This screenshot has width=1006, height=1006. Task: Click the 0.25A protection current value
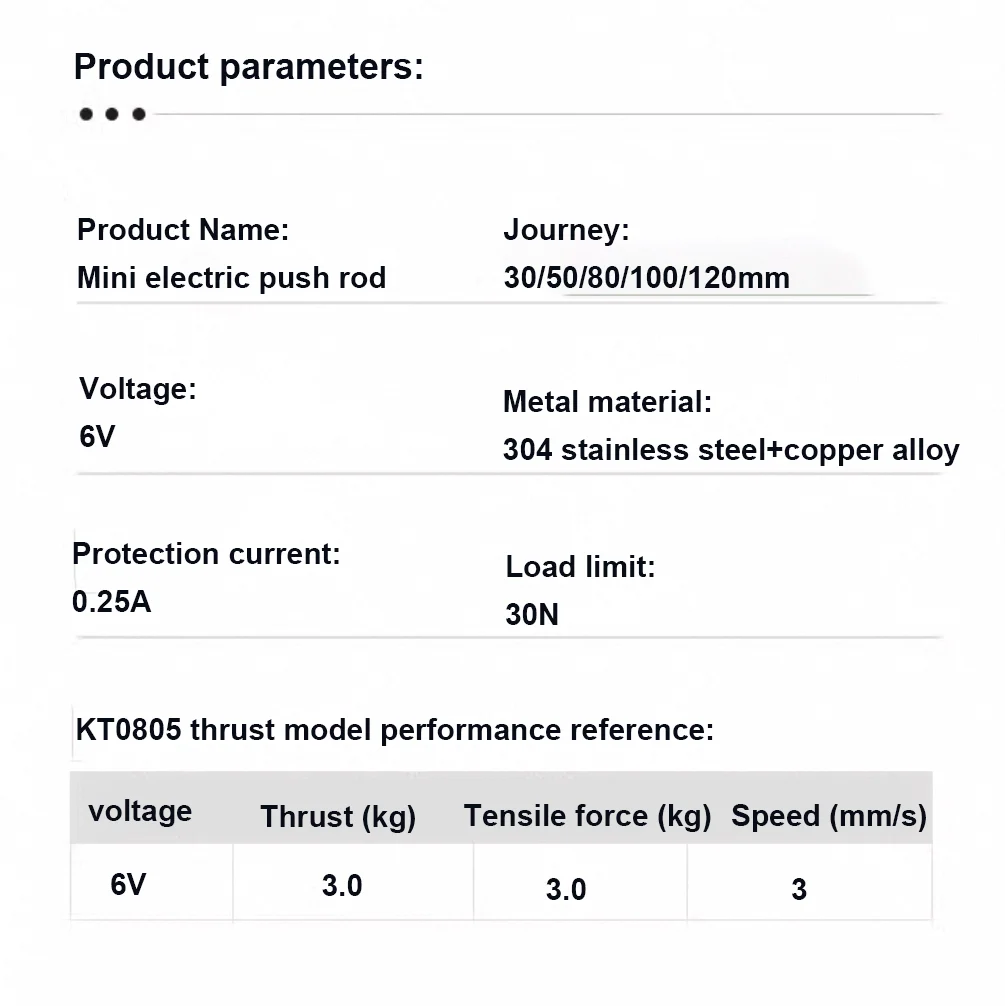[x=112, y=602]
